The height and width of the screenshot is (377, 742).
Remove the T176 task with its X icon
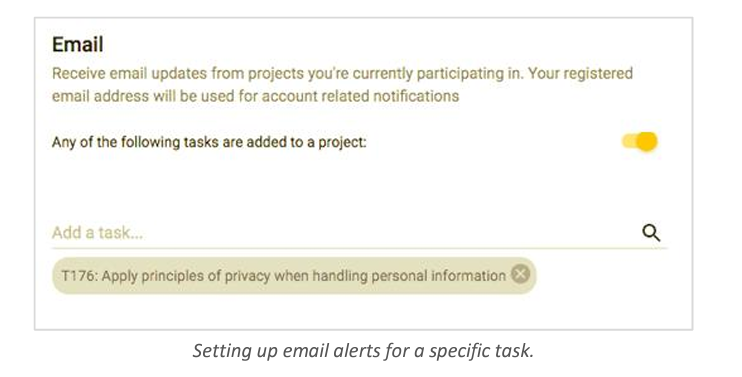click(x=520, y=274)
